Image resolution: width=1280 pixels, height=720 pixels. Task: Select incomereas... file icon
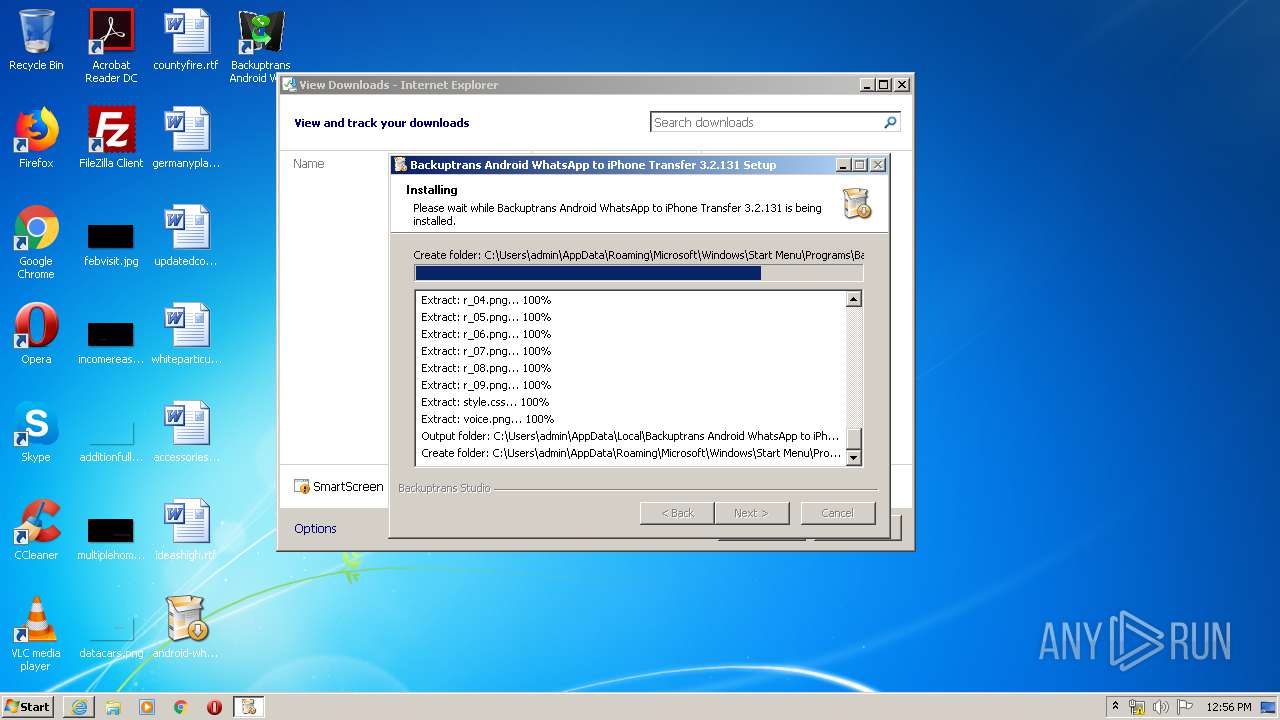coord(111,341)
